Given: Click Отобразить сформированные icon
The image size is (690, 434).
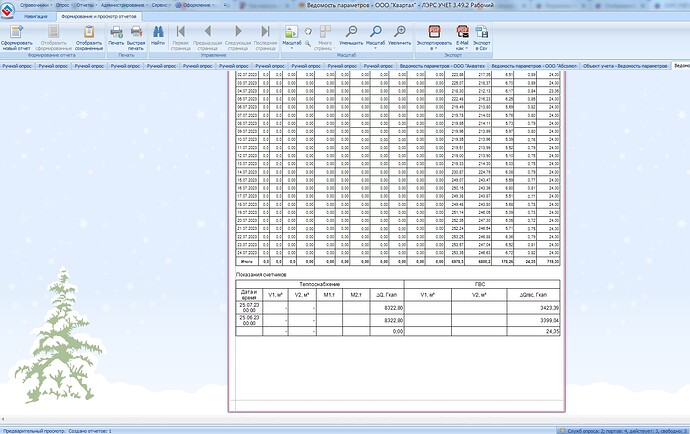Looking at the screenshot, I should click(54, 32).
